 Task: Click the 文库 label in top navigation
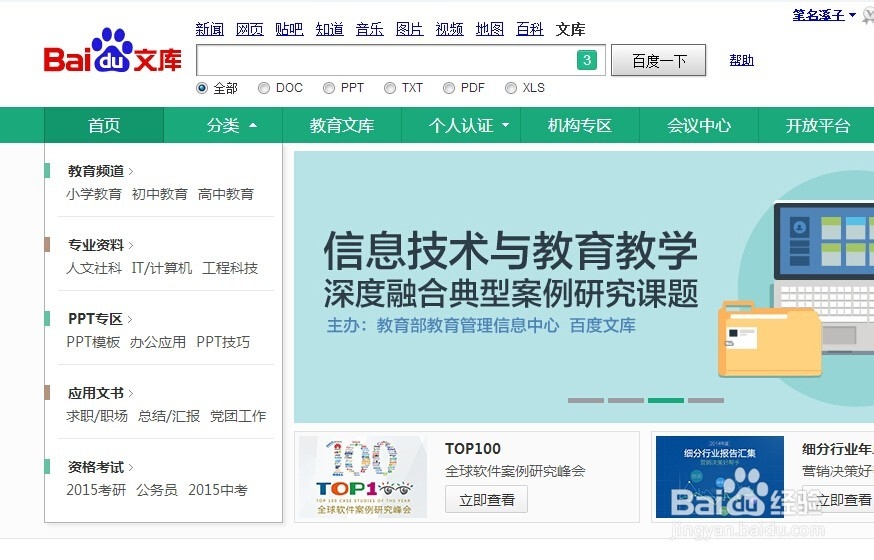coord(570,29)
